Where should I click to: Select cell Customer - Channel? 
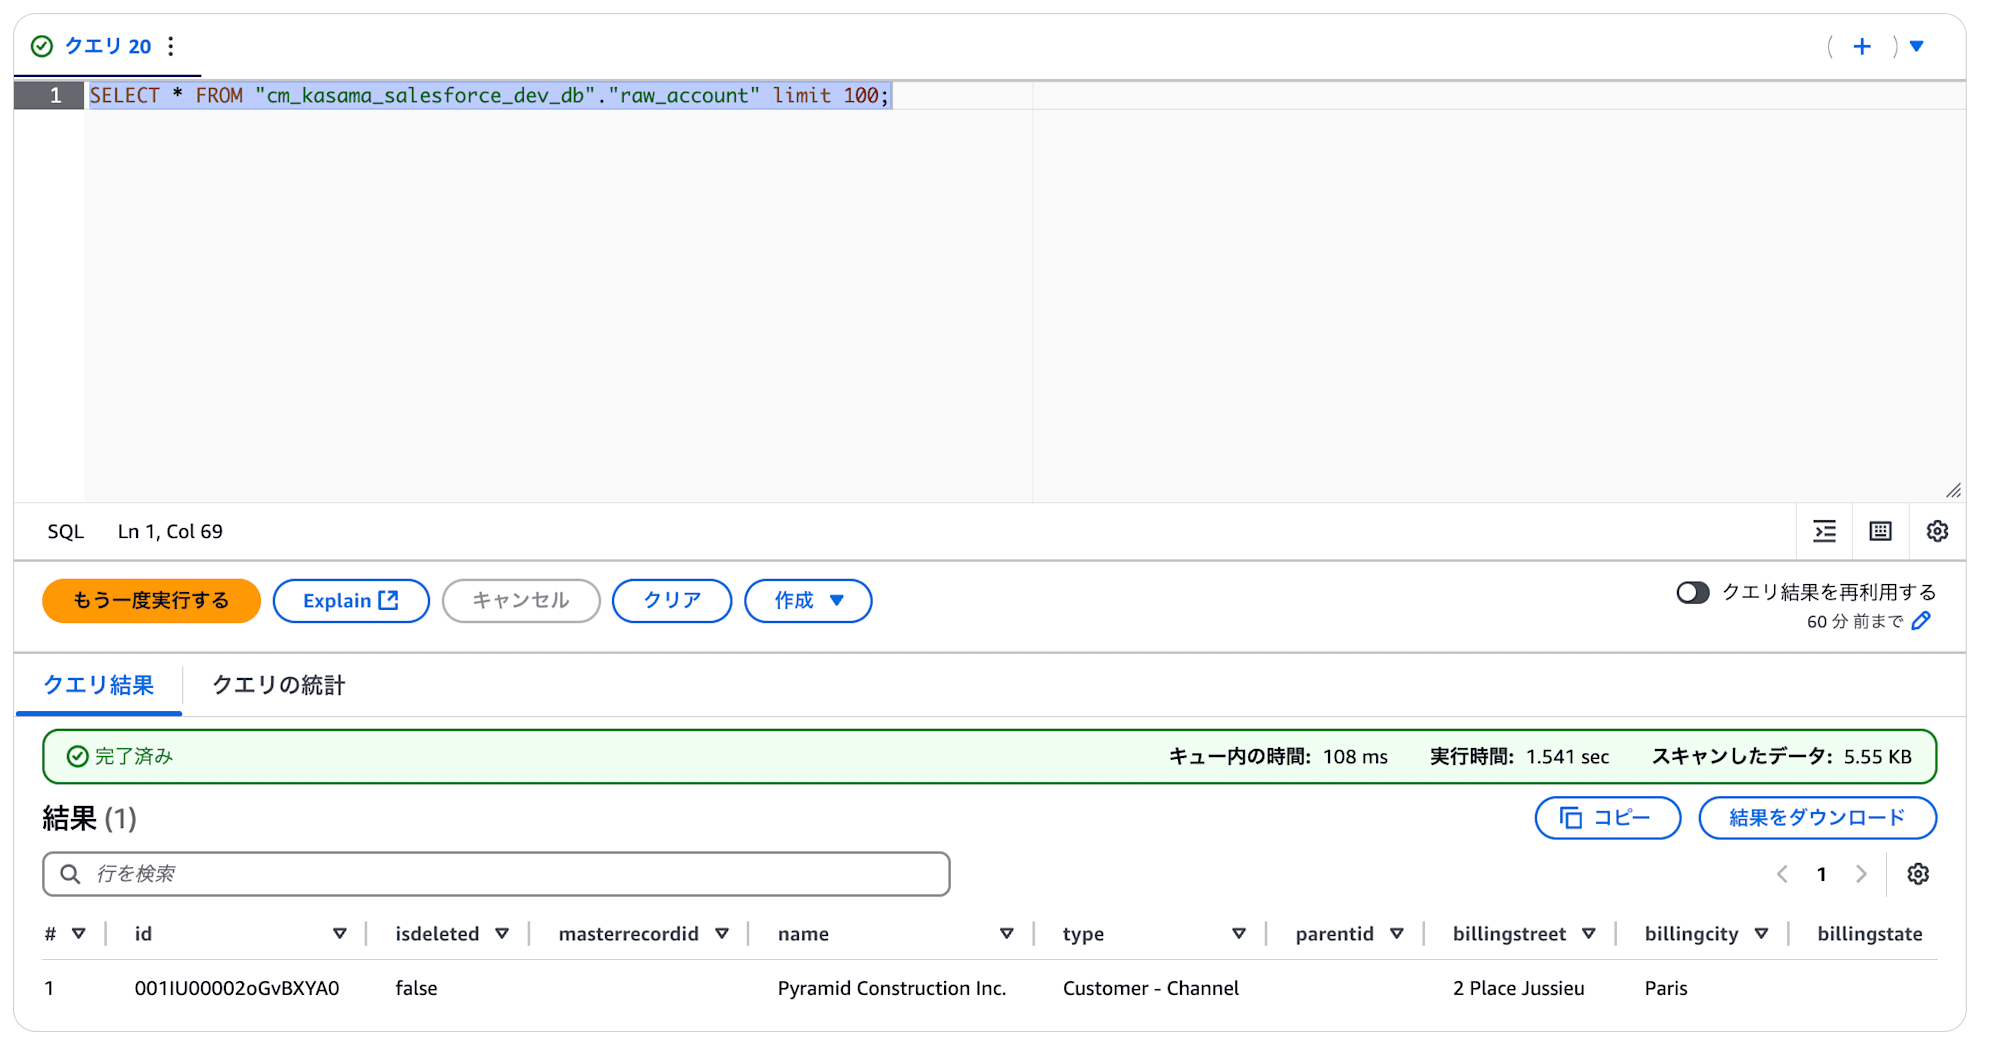pyautogui.click(x=1151, y=988)
